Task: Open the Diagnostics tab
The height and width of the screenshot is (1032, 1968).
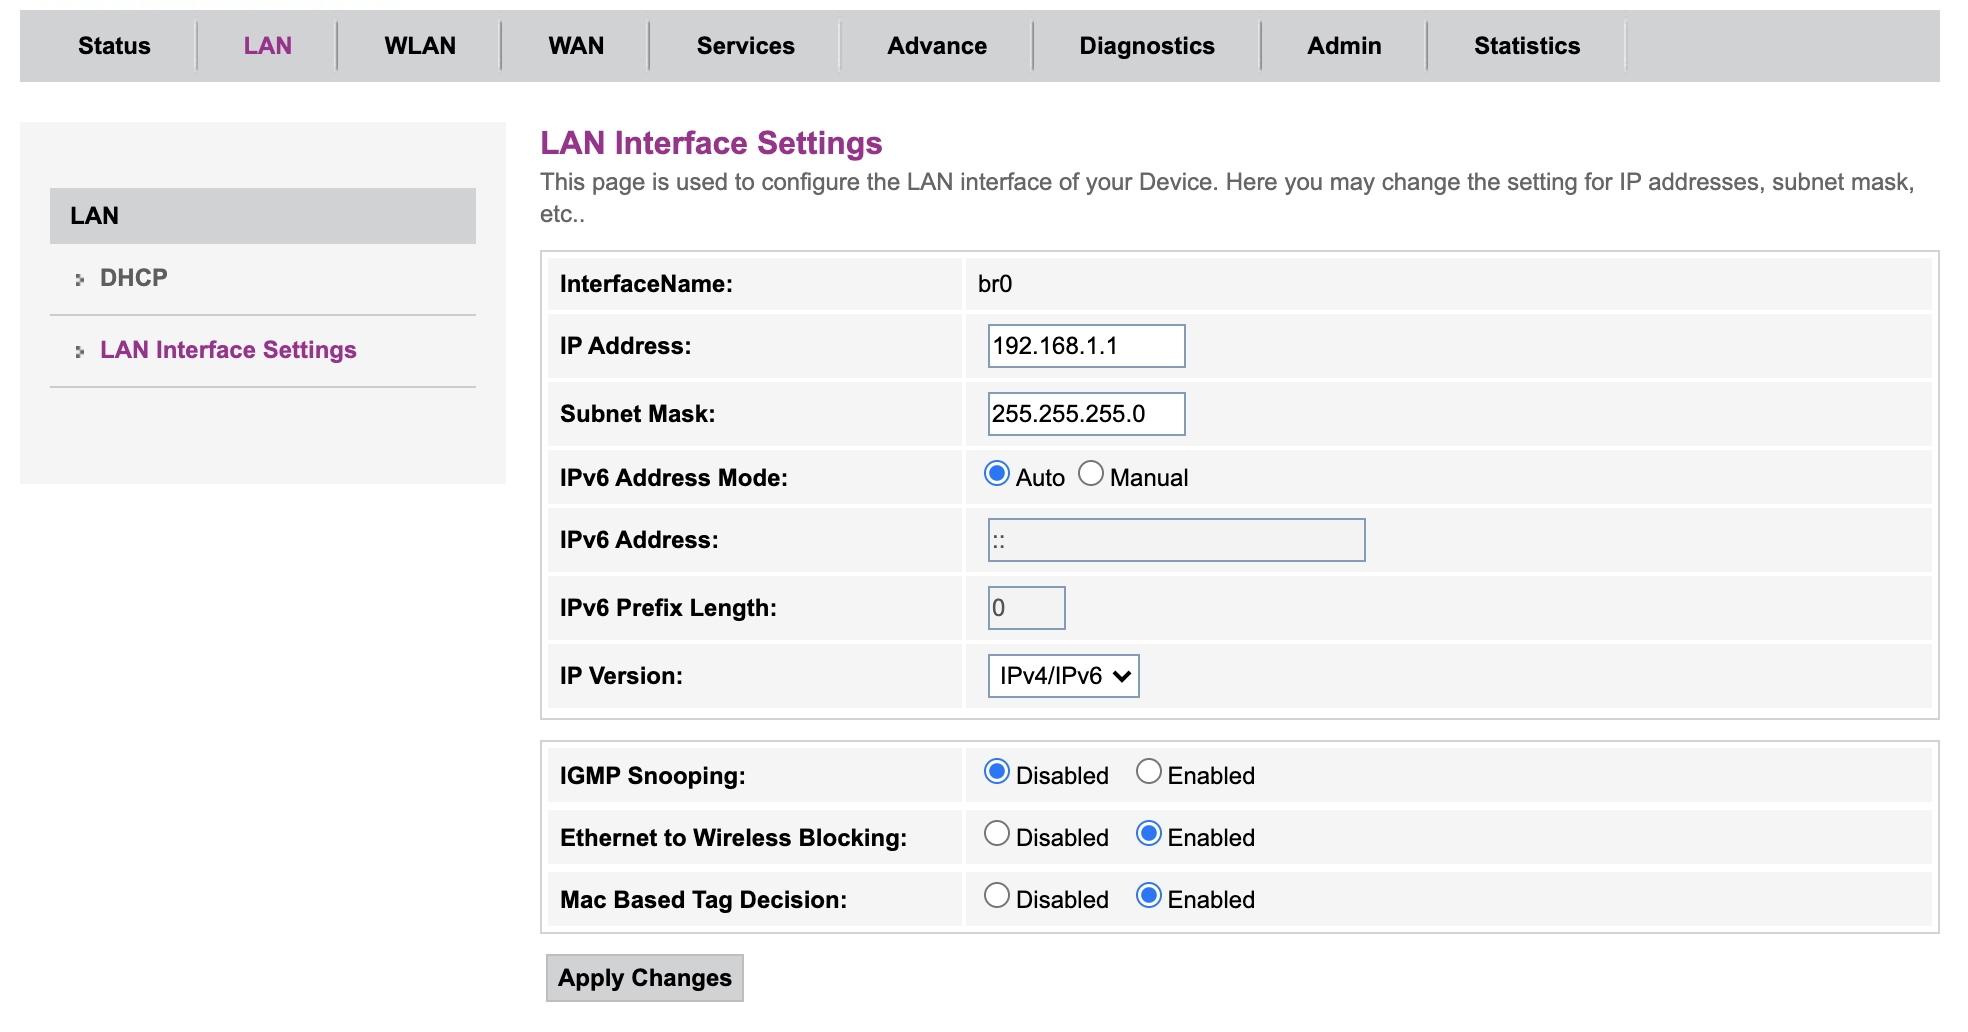Action: (1146, 45)
